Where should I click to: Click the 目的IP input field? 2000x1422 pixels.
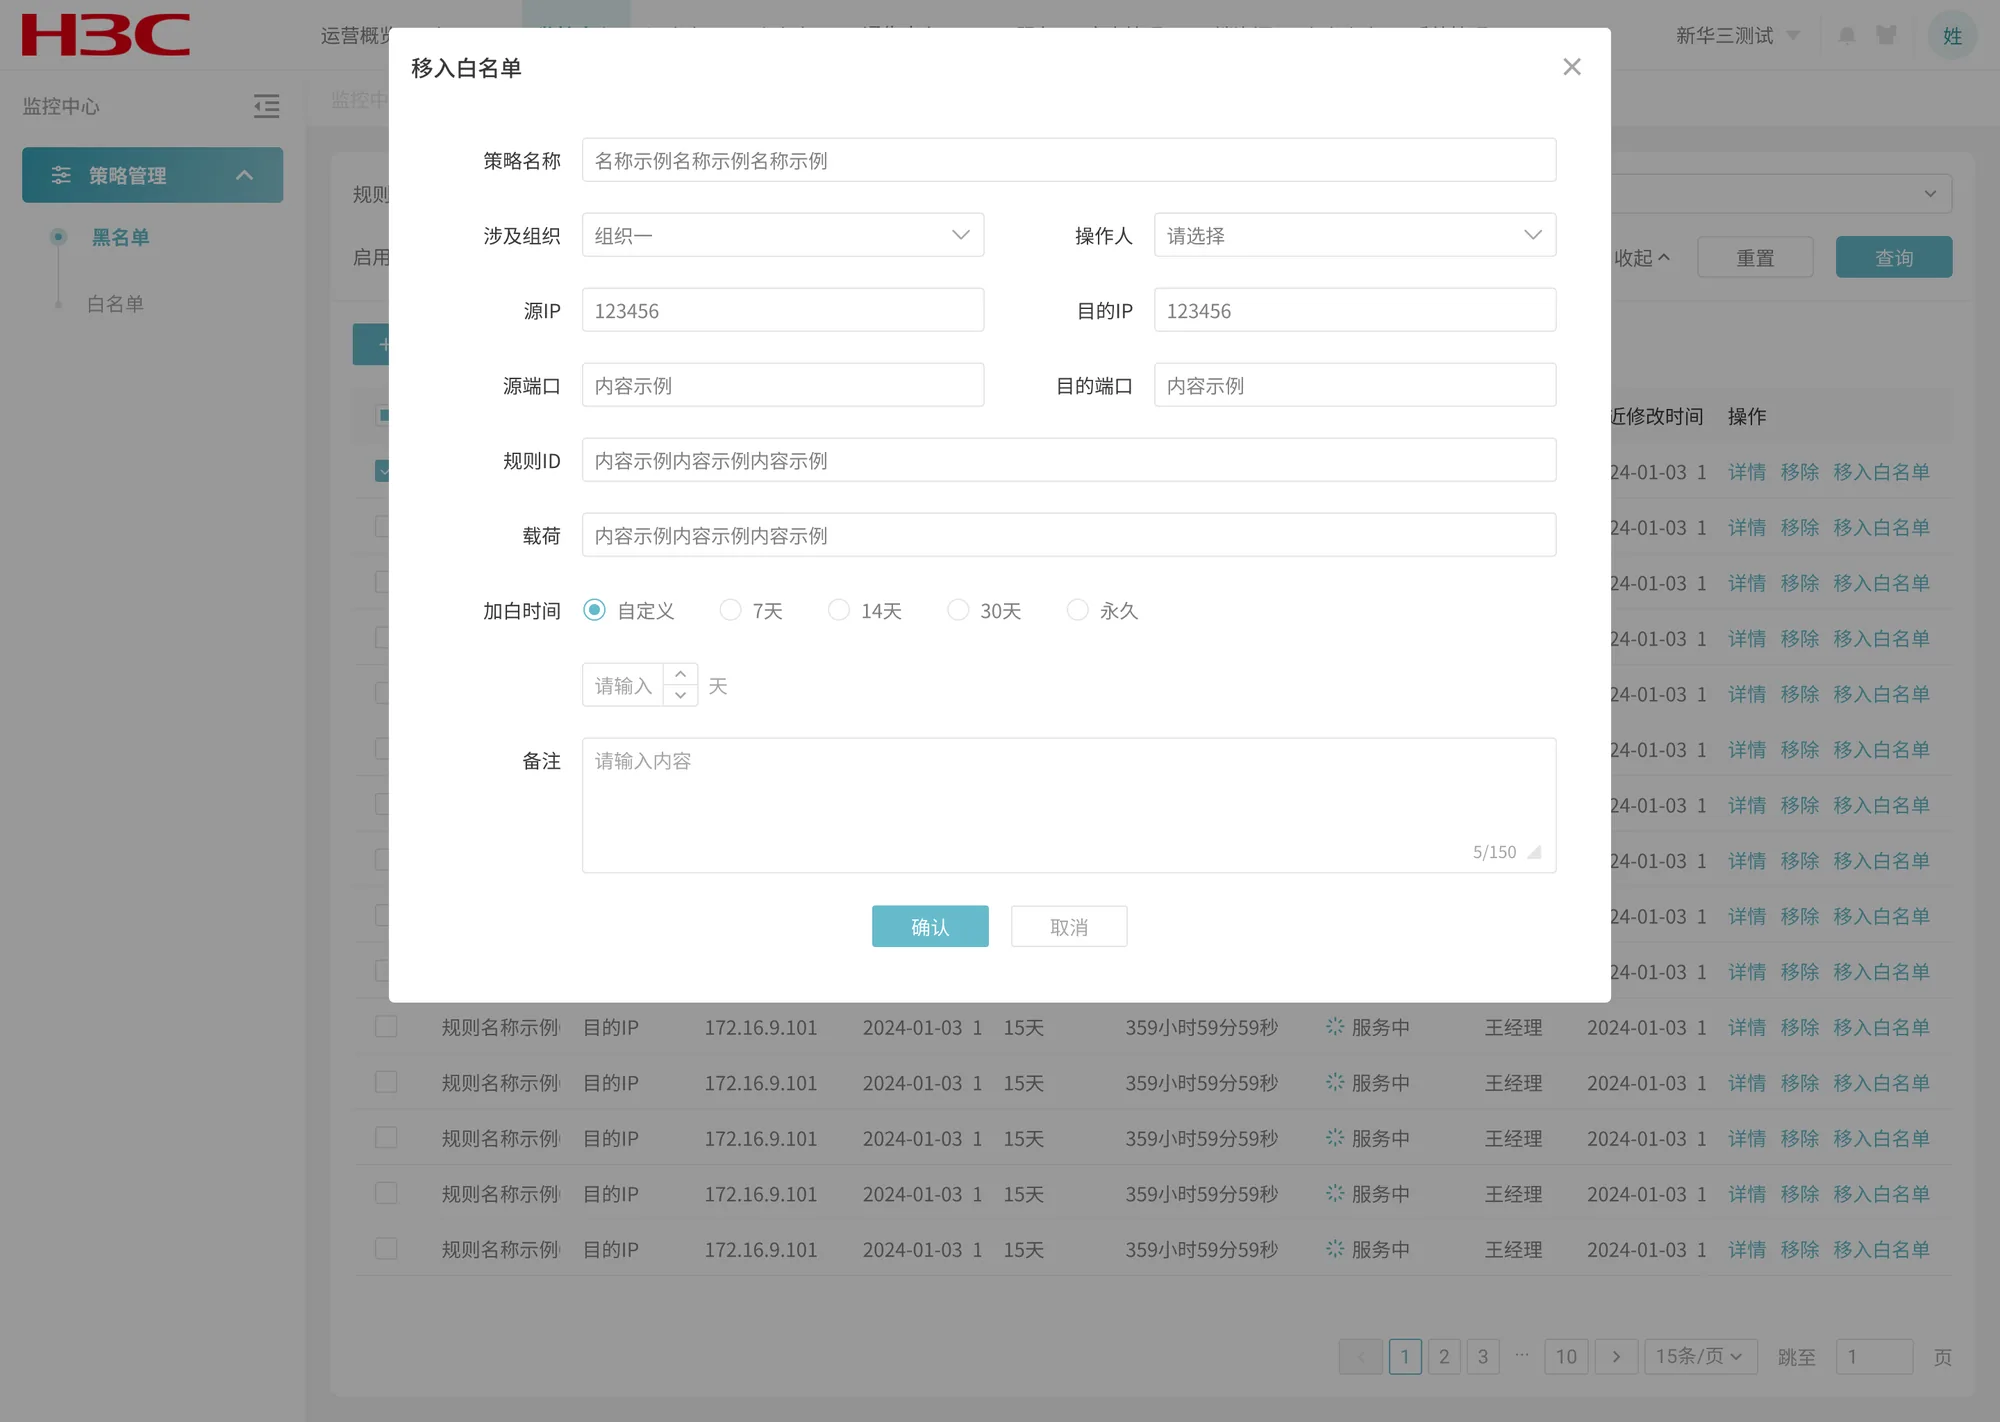1355,310
